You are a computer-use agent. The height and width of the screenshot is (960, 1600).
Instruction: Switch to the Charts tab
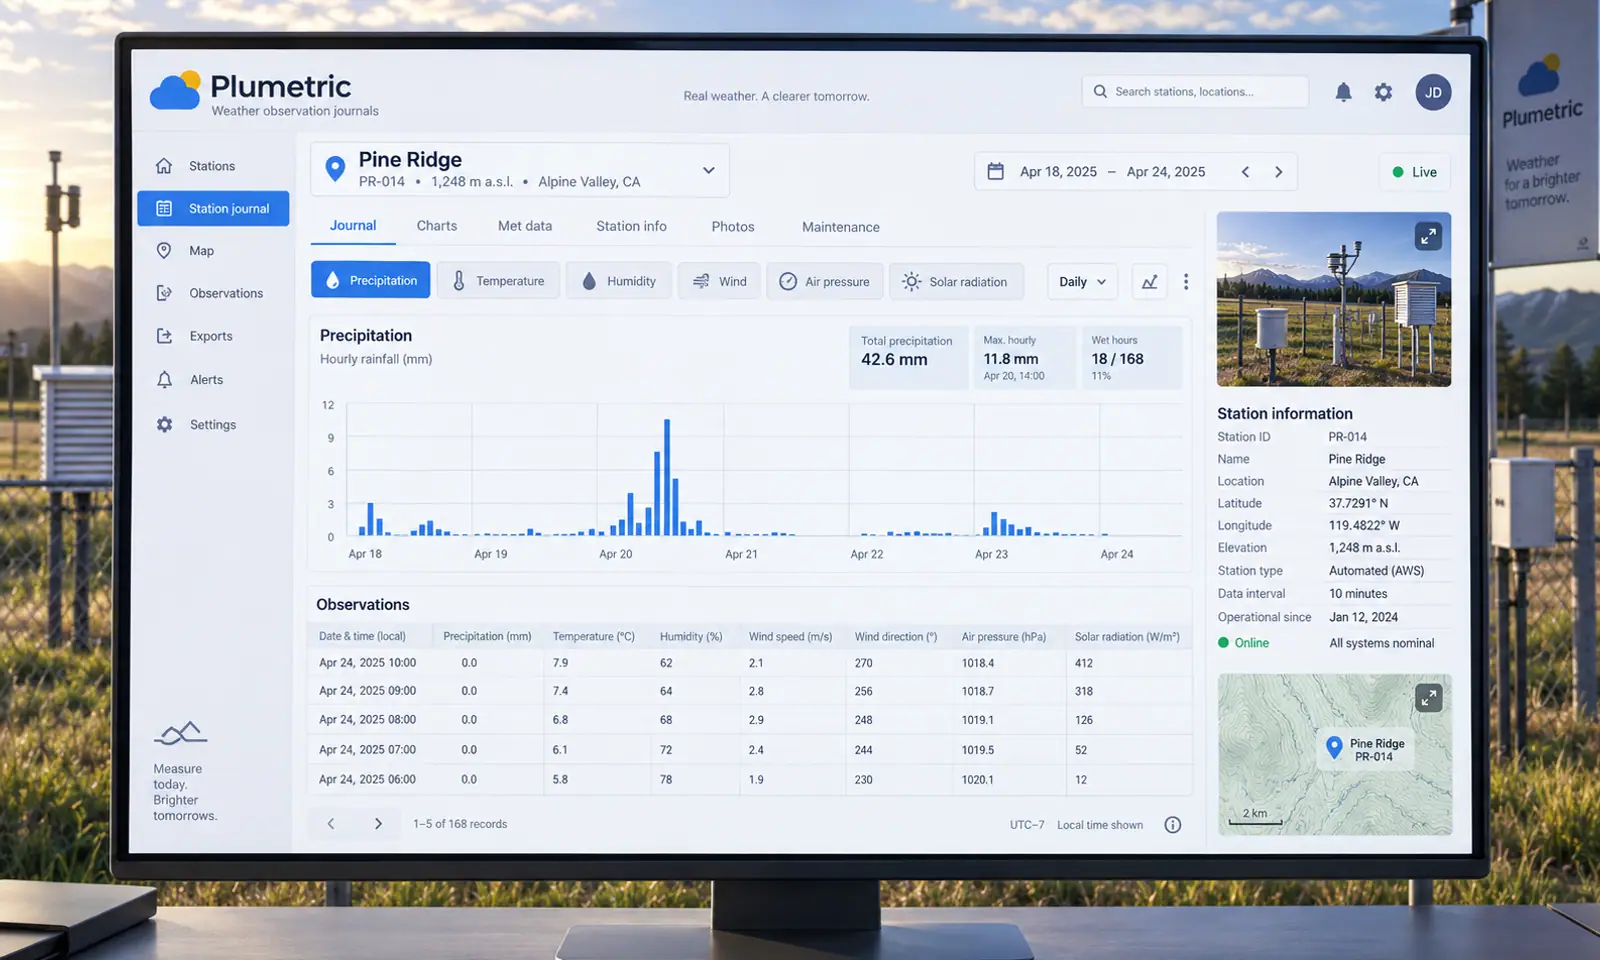point(437,226)
